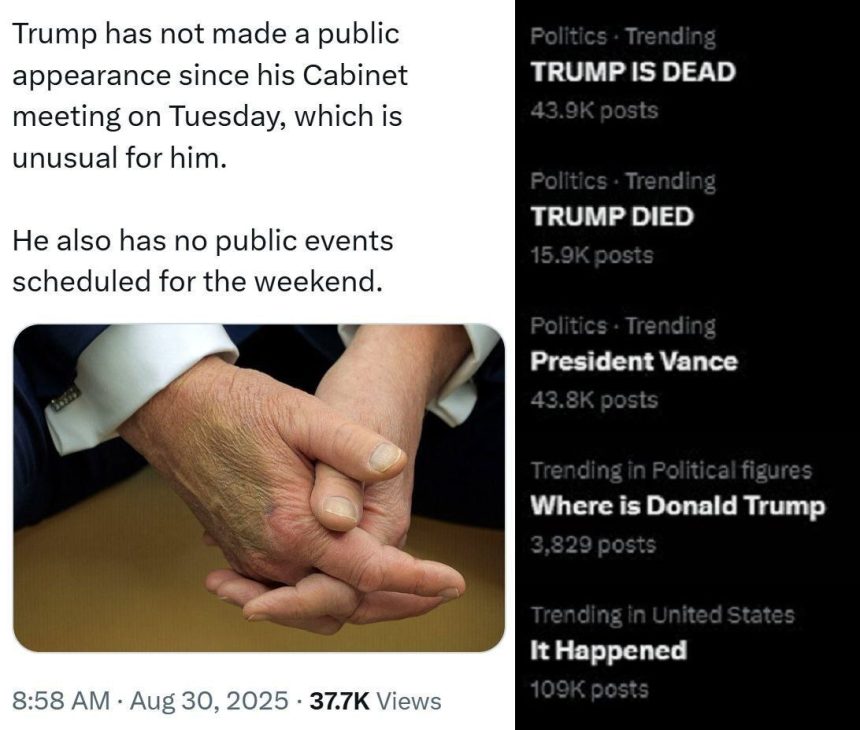Screen dimensions: 860x730
Task: Open the "TRUMP IS DEAD" trending topic
Action: pyautogui.click(x=632, y=72)
